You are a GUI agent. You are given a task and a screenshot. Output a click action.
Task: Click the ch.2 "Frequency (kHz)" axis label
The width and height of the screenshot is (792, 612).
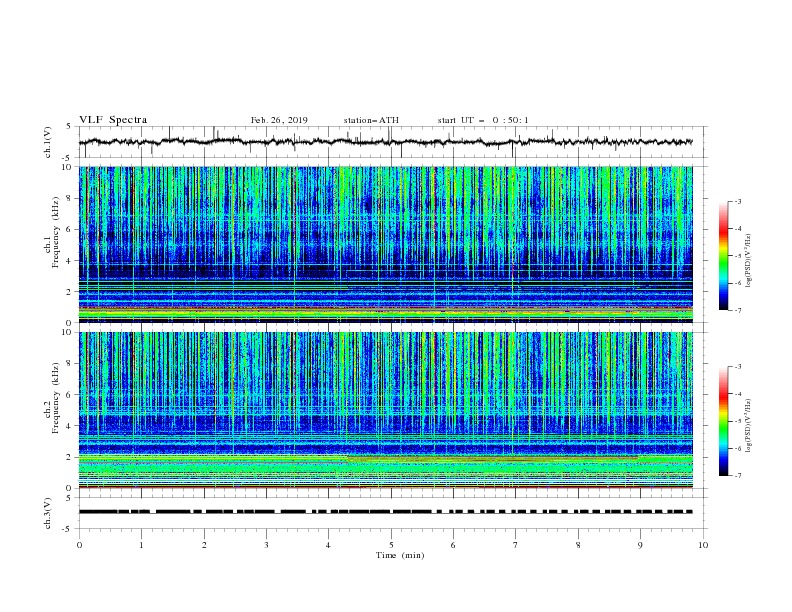click(56, 398)
